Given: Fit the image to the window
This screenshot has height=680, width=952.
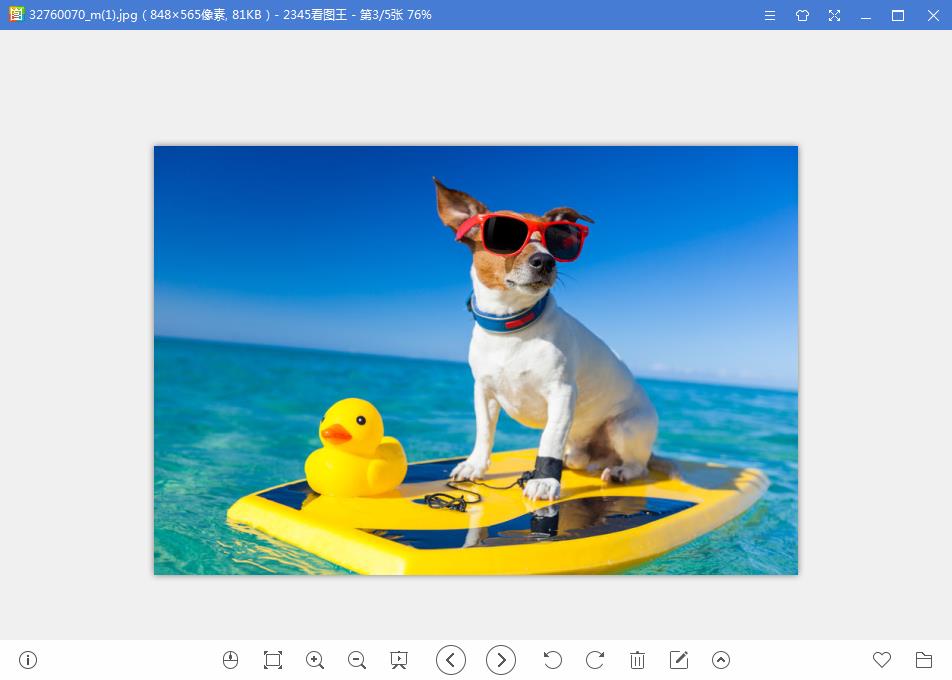Looking at the screenshot, I should (x=272, y=660).
